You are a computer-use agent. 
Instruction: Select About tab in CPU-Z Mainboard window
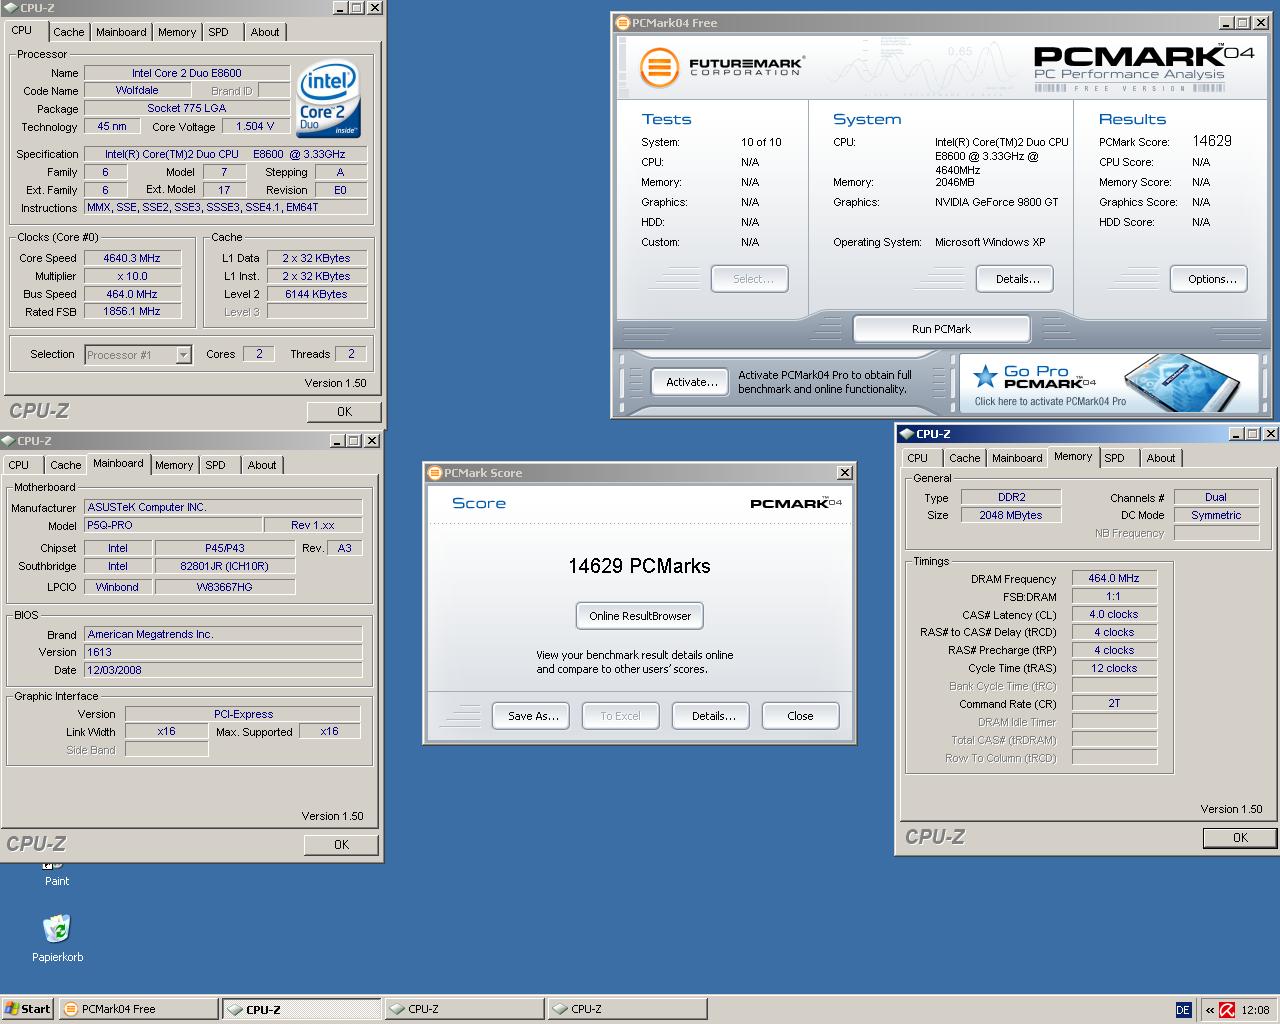click(x=262, y=465)
